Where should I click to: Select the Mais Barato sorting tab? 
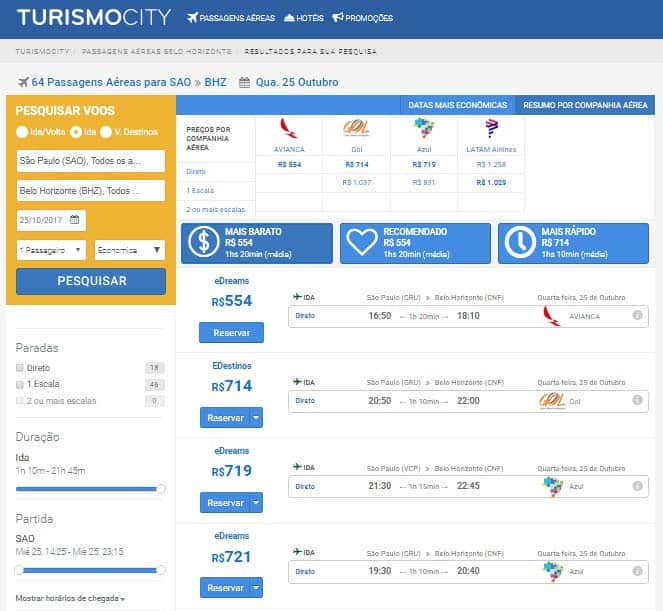pos(257,243)
